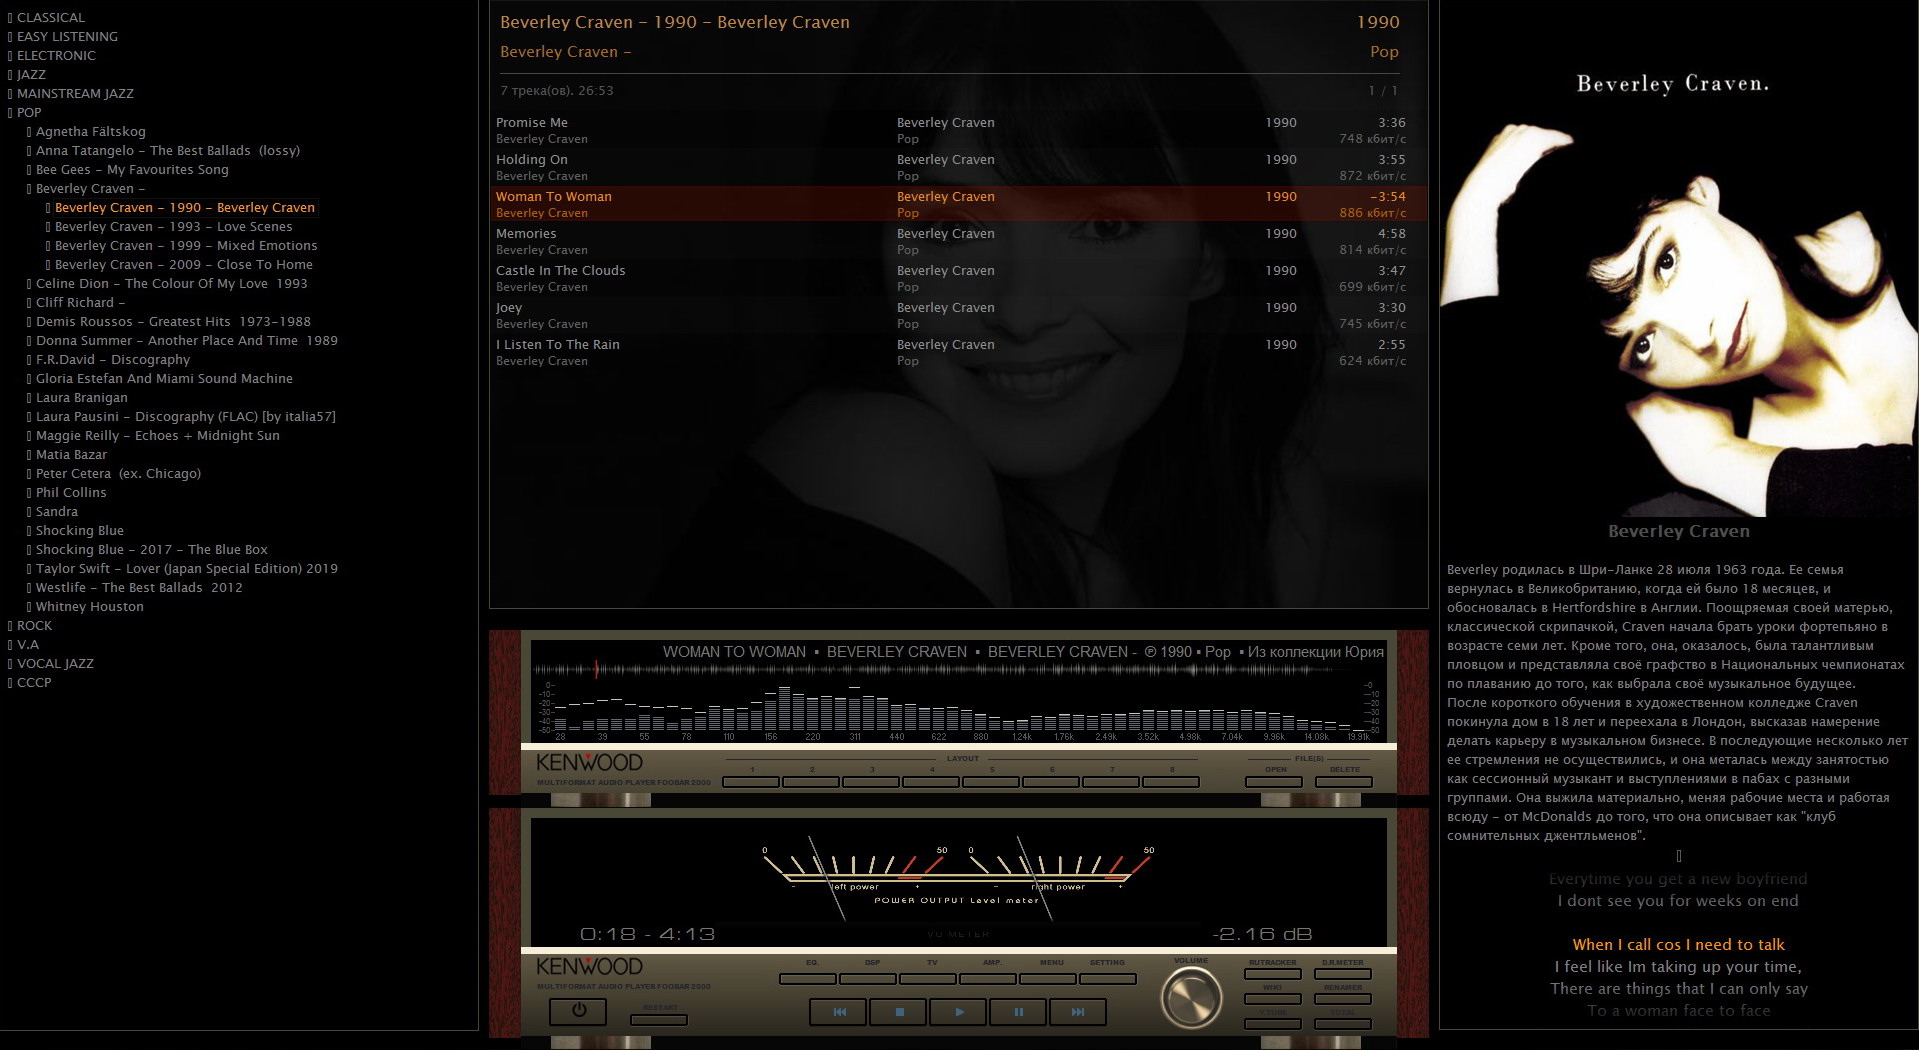Select the Agnetha Fältskog folder
1919x1050 pixels.
click(x=91, y=132)
